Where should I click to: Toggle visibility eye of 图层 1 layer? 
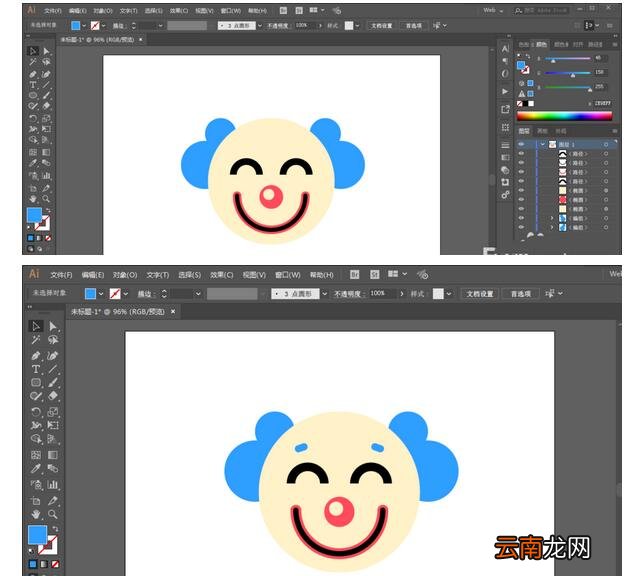521,144
